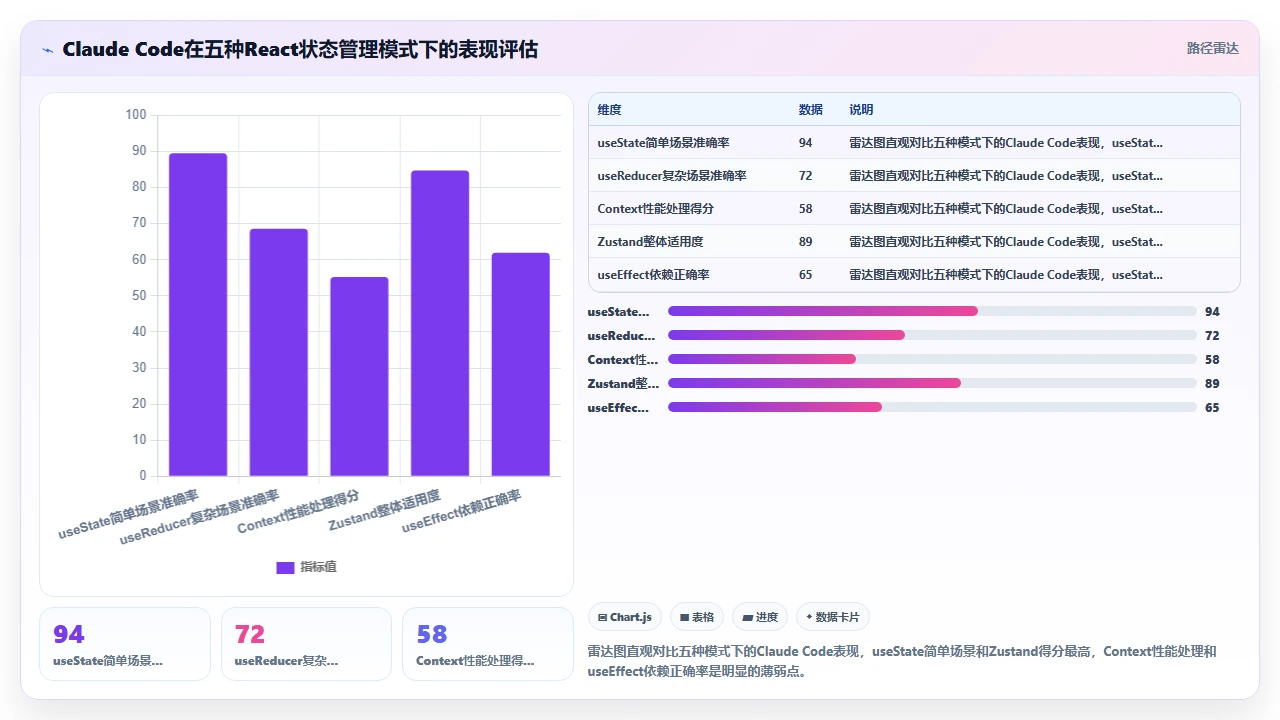The image size is (1280, 720).
Task: Click table value 89 in Zustand row
Action: (x=806, y=242)
